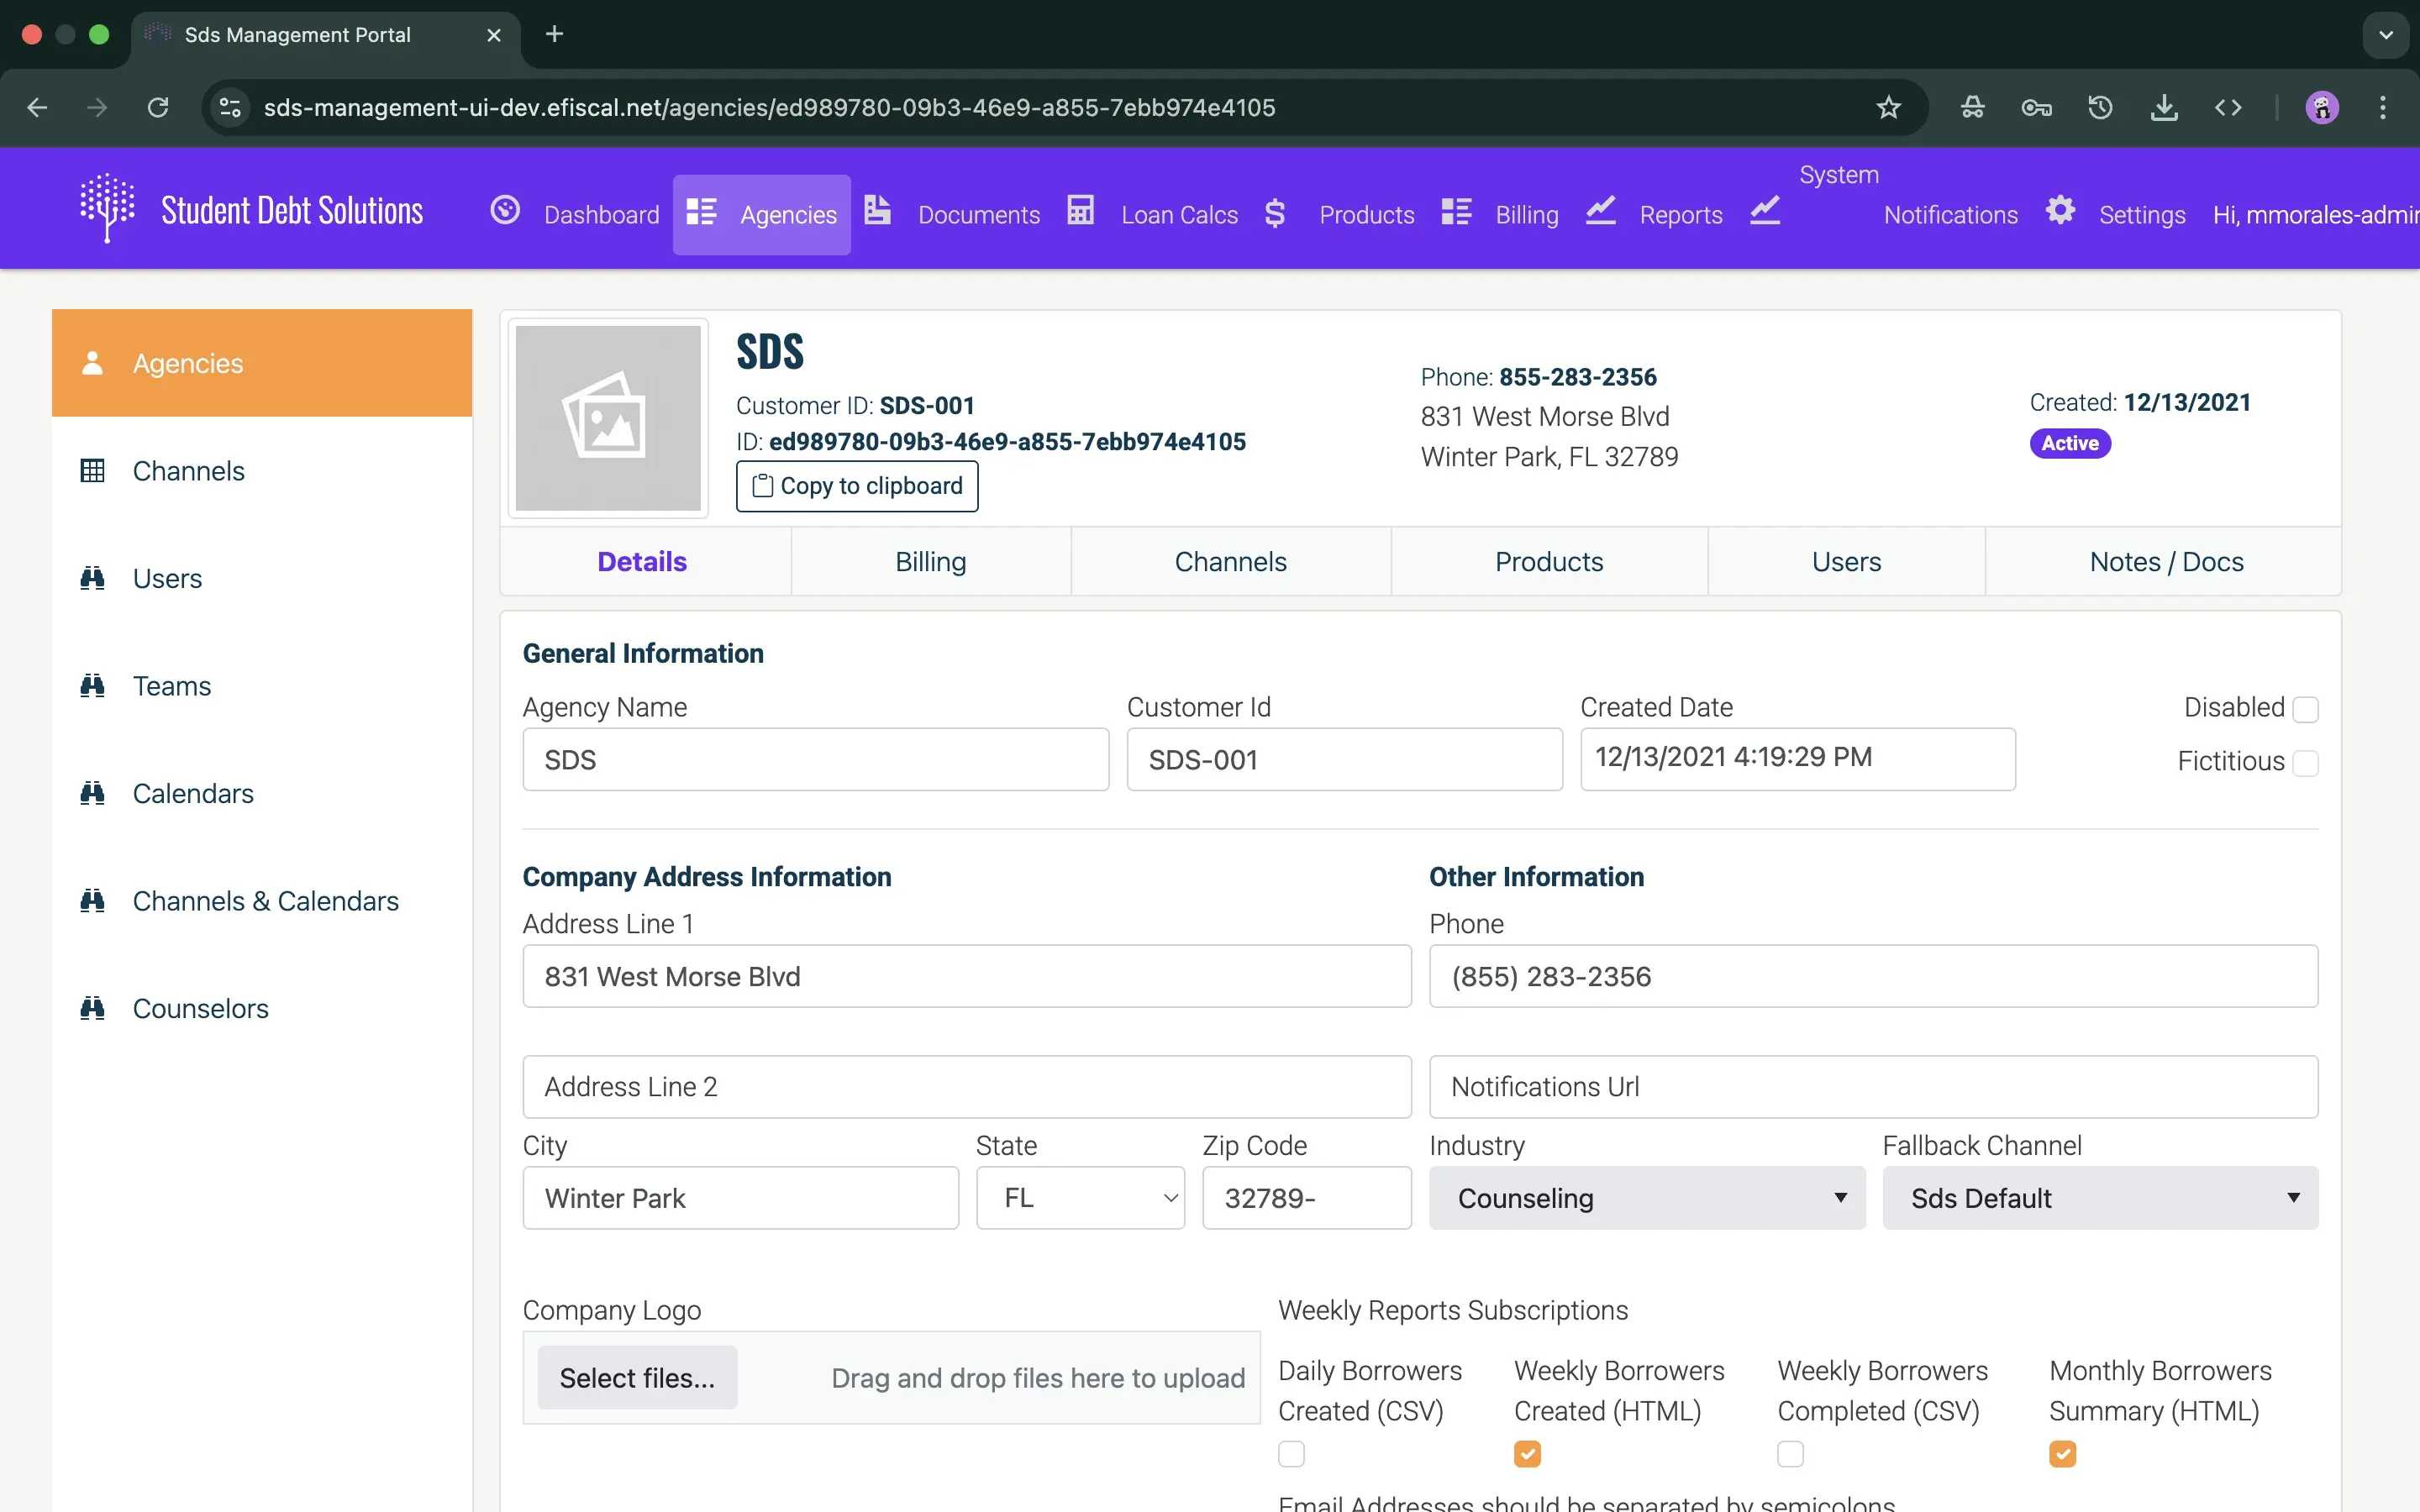Image resolution: width=2420 pixels, height=1512 pixels.
Task: Click the Dashboard gauge icon
Action: tap(505, 211)
